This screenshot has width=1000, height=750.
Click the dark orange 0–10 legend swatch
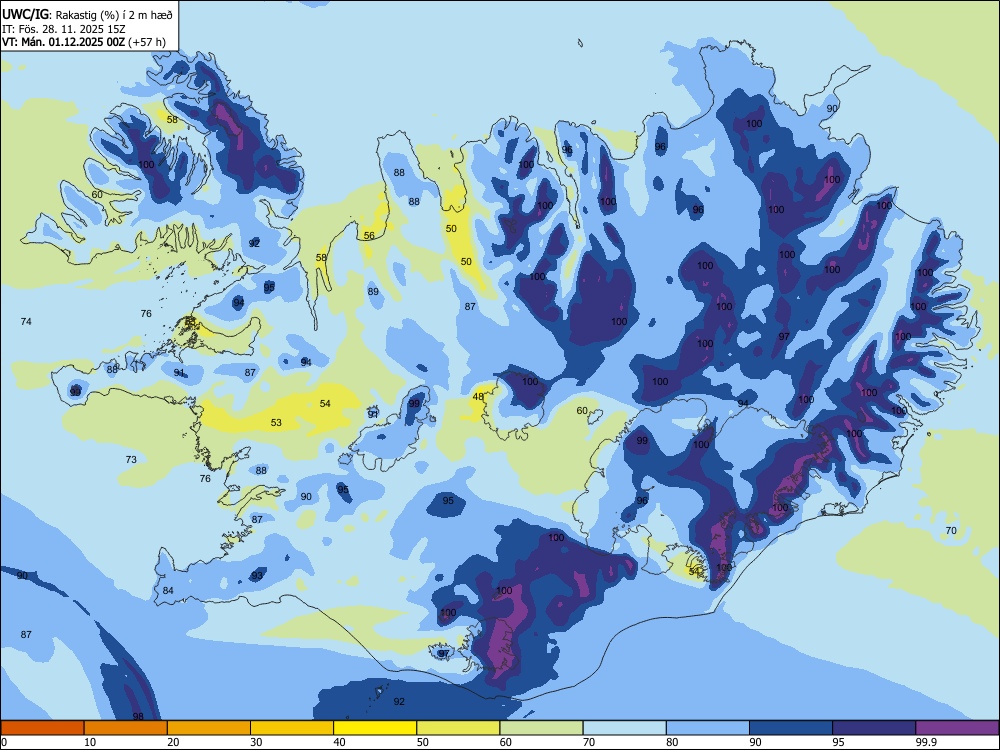42,728
